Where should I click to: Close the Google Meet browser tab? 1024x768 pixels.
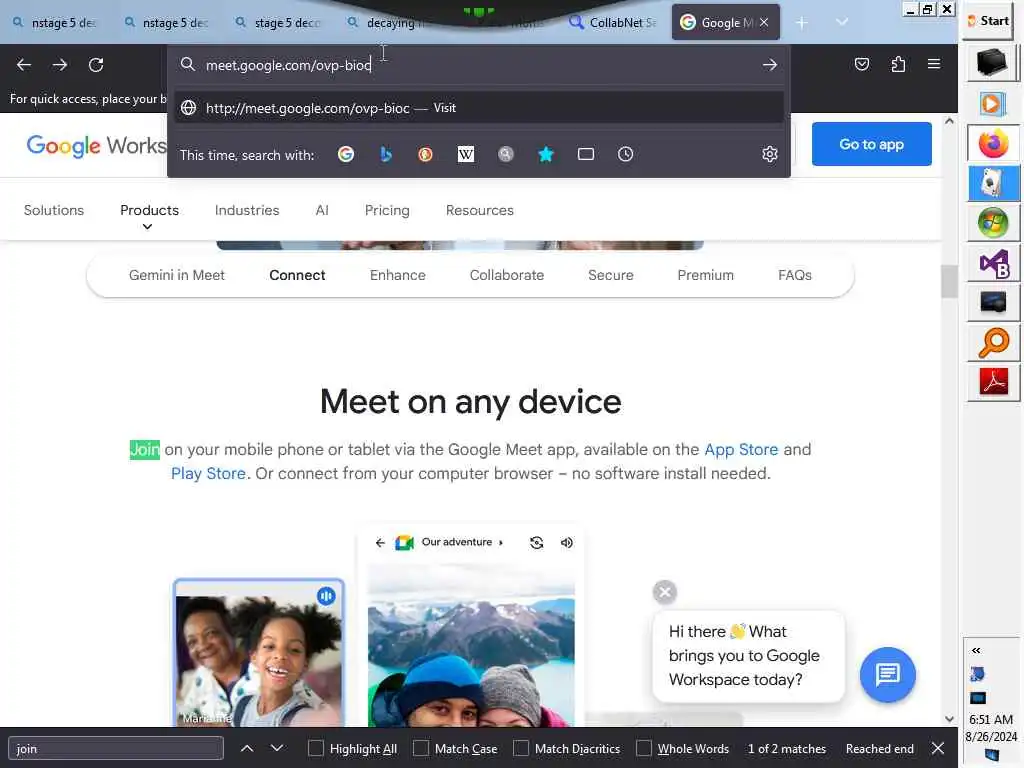pos(764,22)
